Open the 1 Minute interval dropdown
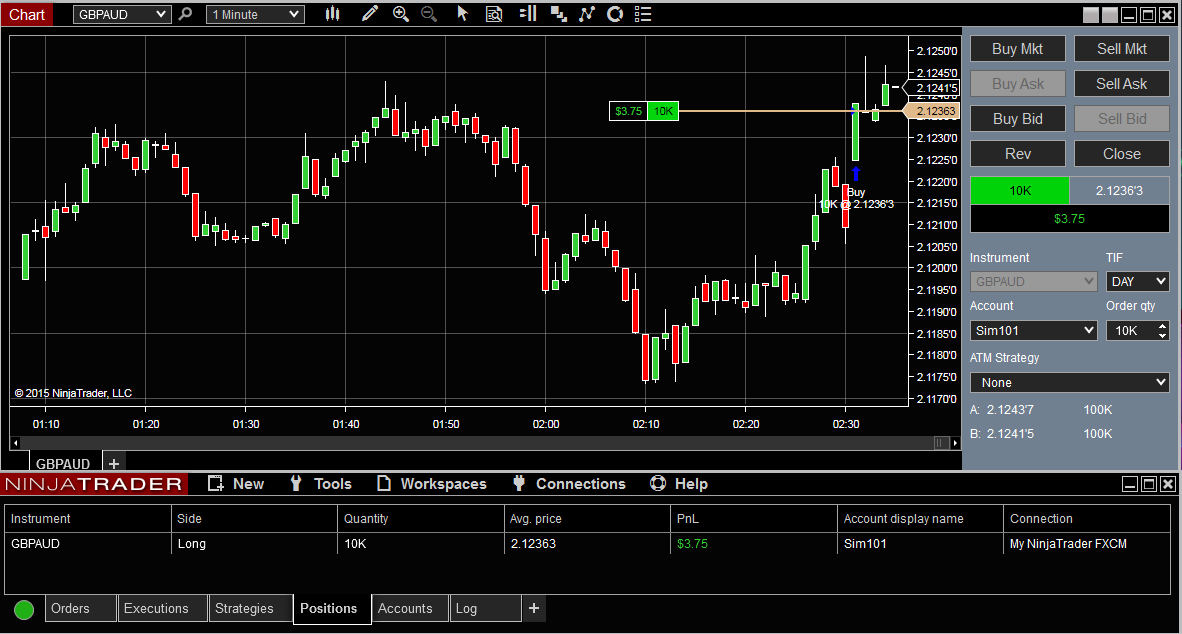The width and height of the screenshot is (1182, 634). coord(255,14)
